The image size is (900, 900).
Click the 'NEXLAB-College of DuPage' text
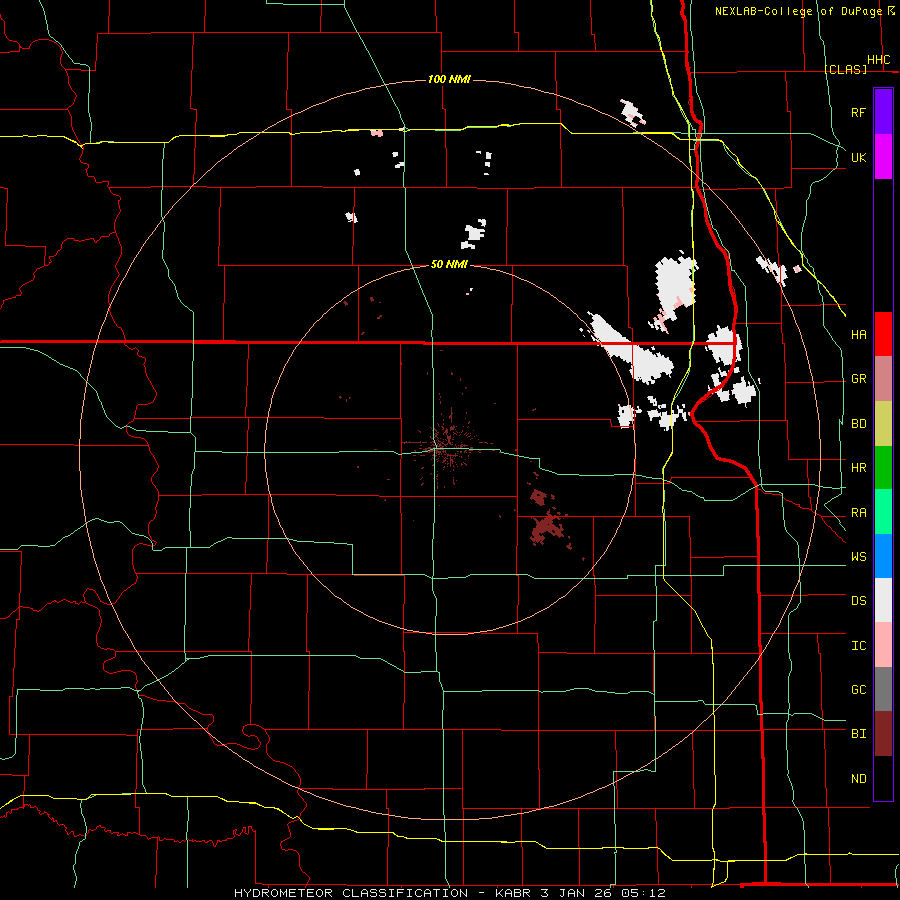pos(798,11)
